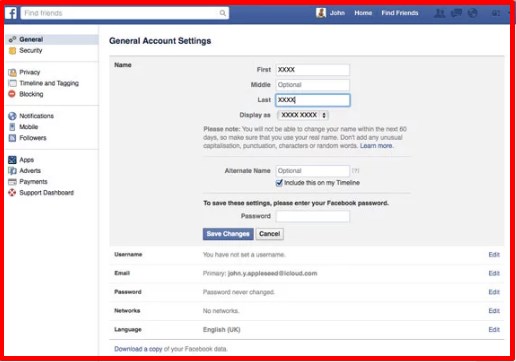The height and width of the screenshot is (362, 516).
Task: Open Followers settings
Action: pos(33,138)
